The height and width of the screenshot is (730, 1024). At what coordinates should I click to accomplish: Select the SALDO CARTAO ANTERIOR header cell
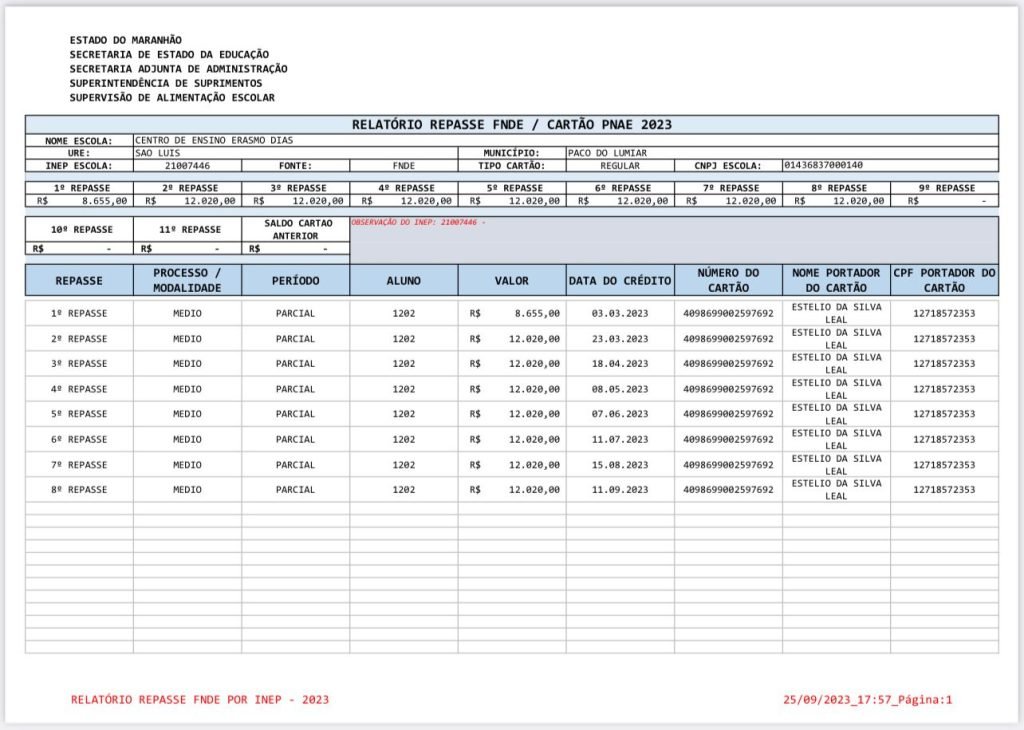point(296,229)
